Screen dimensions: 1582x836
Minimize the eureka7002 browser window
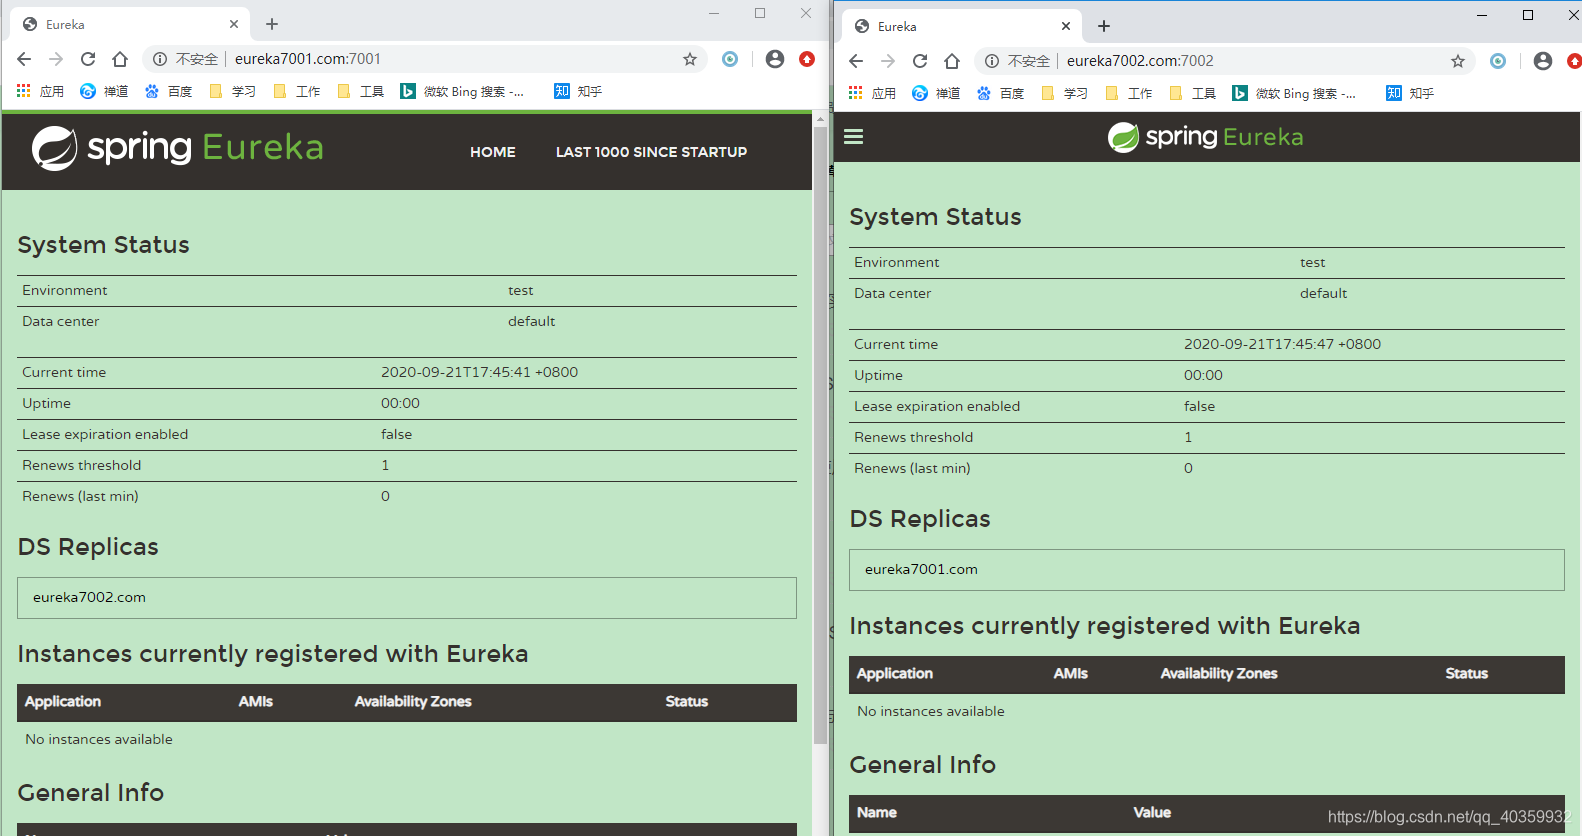click(1482, 15)
